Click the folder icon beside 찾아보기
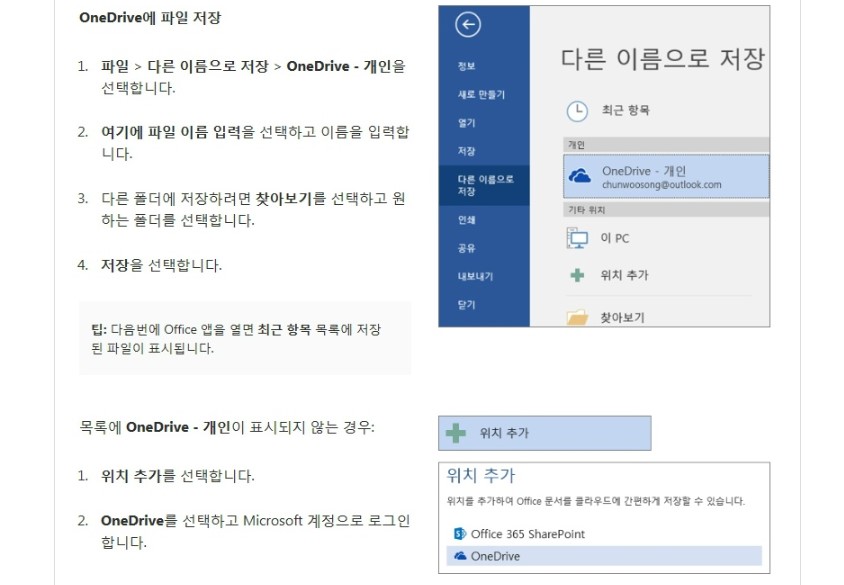This screenshot has height=585, width=844. coord(577,317)
